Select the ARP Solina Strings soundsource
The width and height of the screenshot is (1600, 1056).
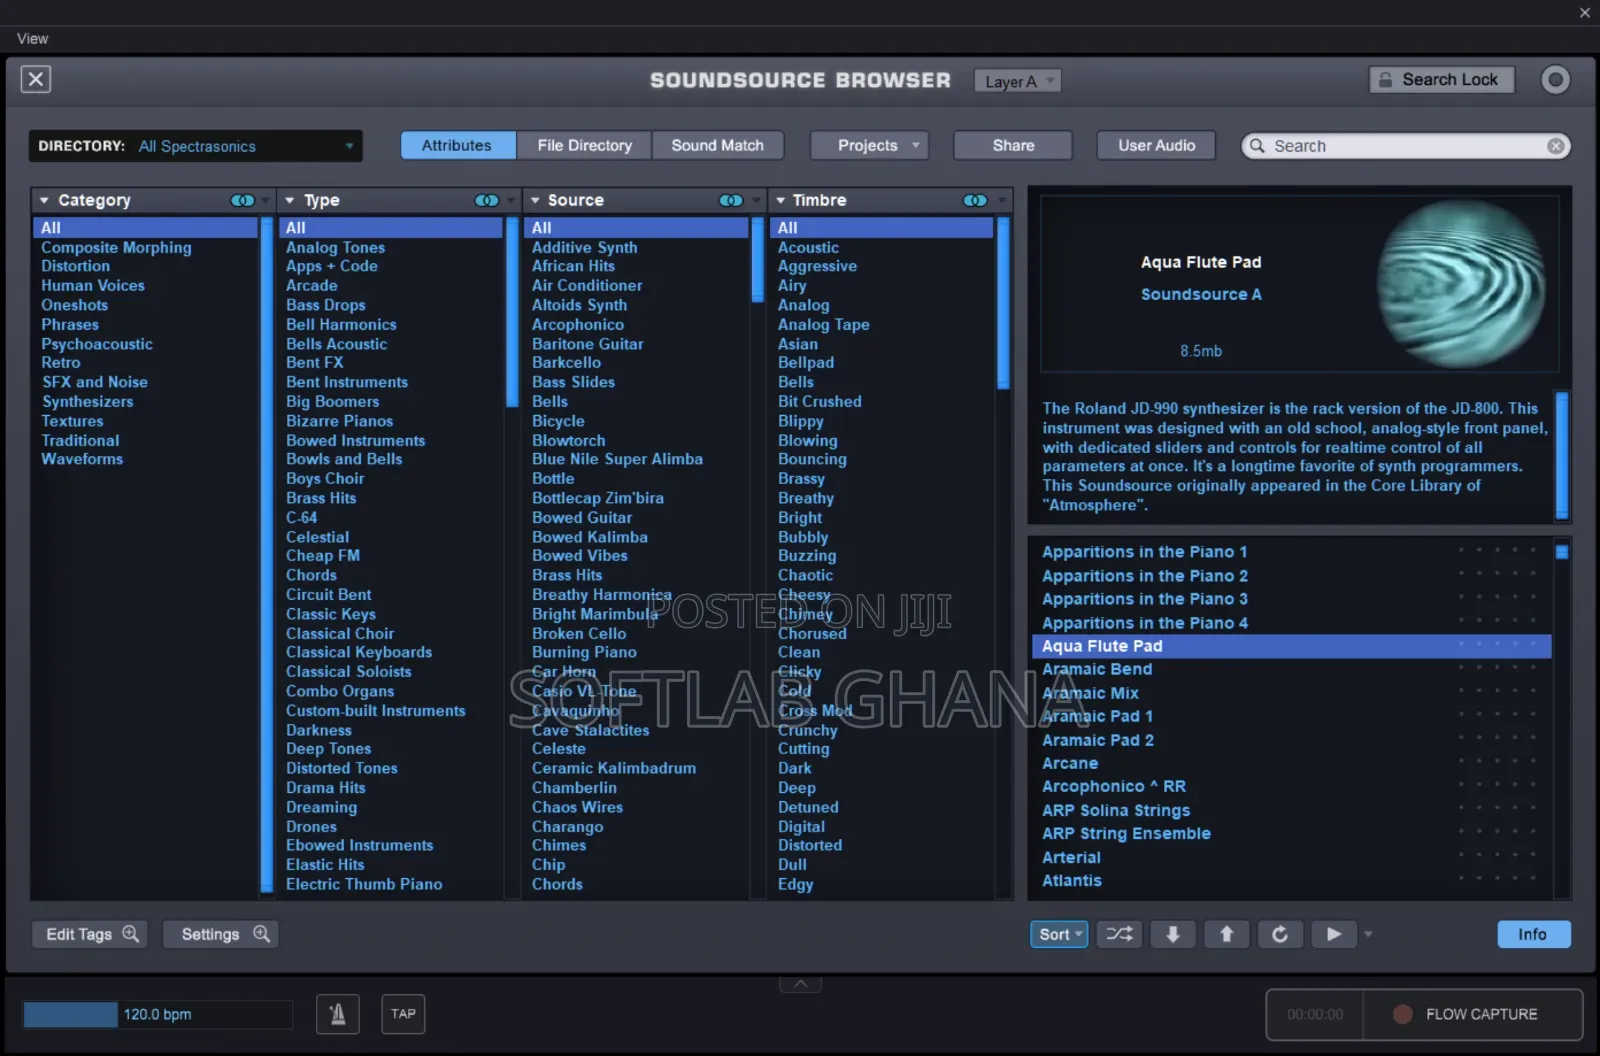click(1116, 811)
